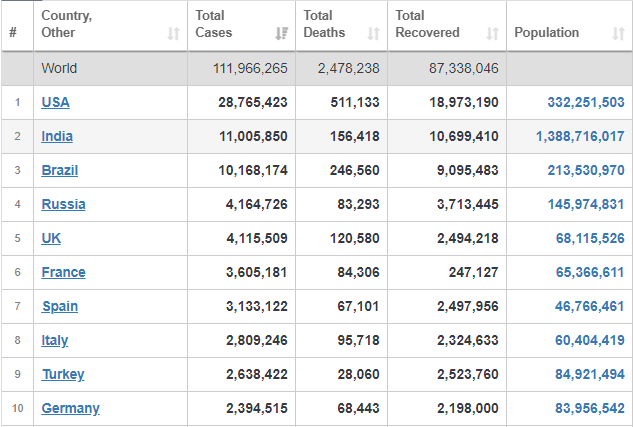Click the Total Cases header label
633x427 pixels.
[214, 24]
